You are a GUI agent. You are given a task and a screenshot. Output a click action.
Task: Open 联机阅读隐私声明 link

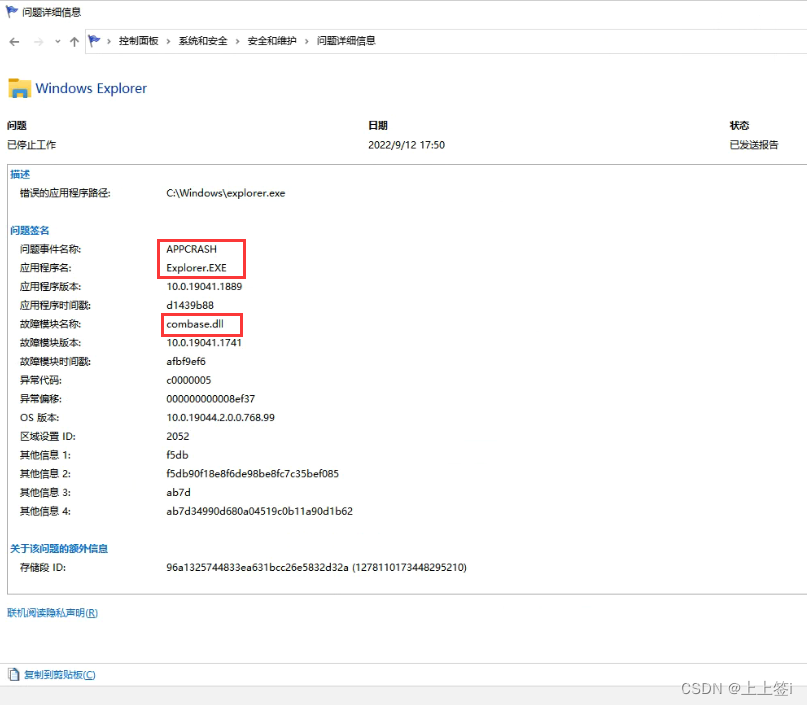52,612
